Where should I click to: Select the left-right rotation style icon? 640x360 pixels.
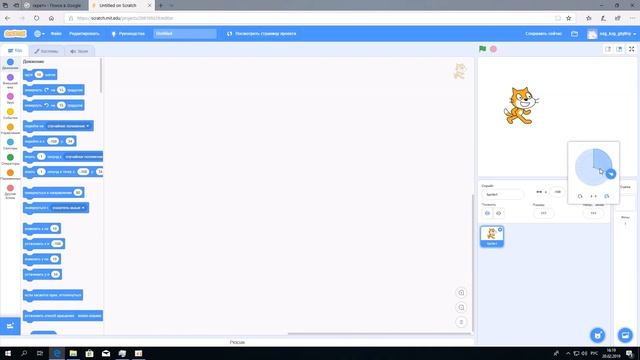pos(593,196)
